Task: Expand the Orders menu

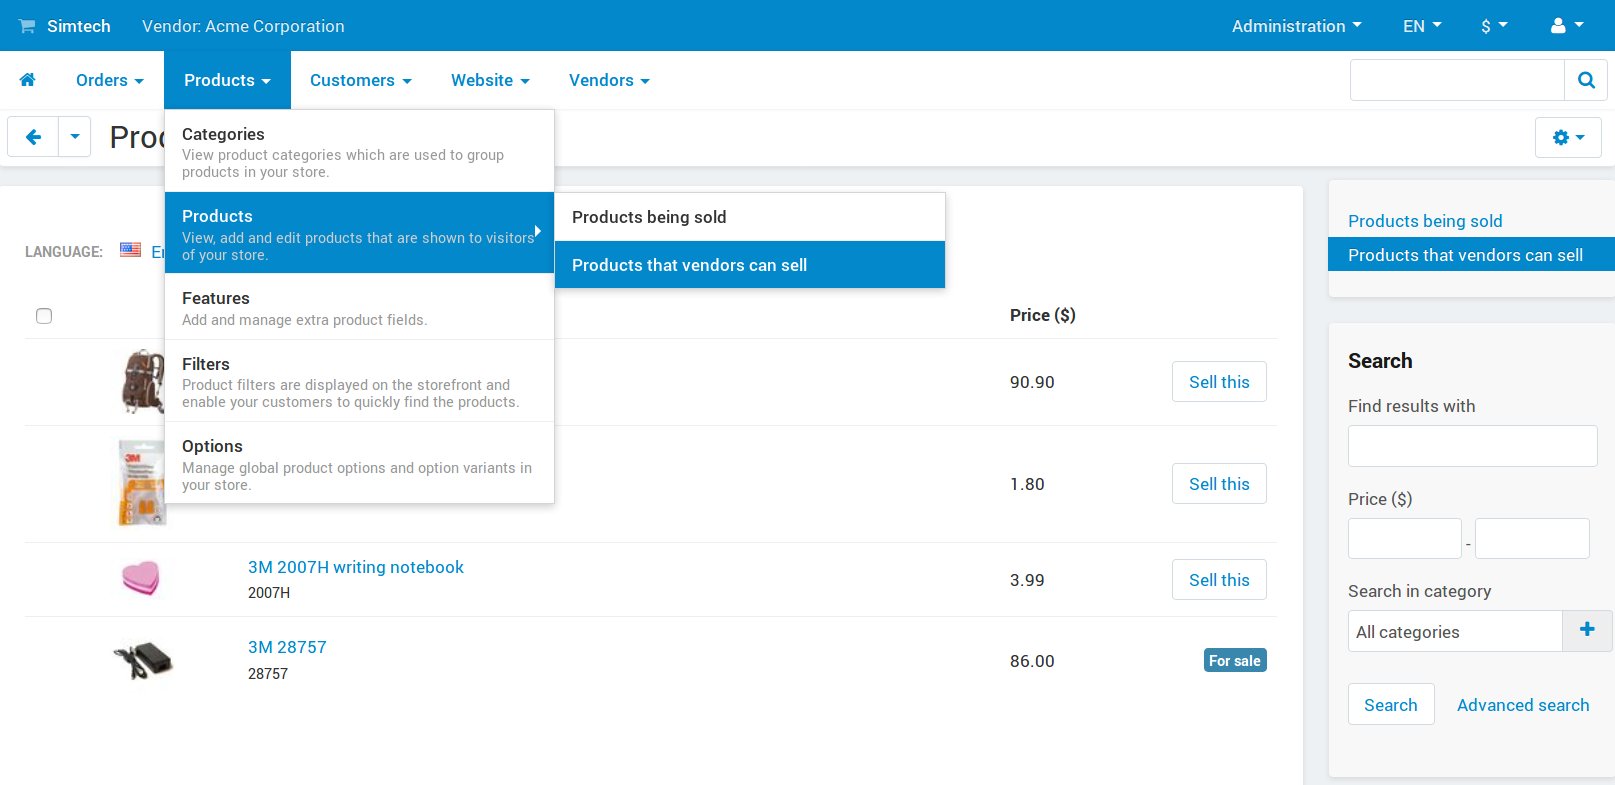Action: (x=110, y=80)
